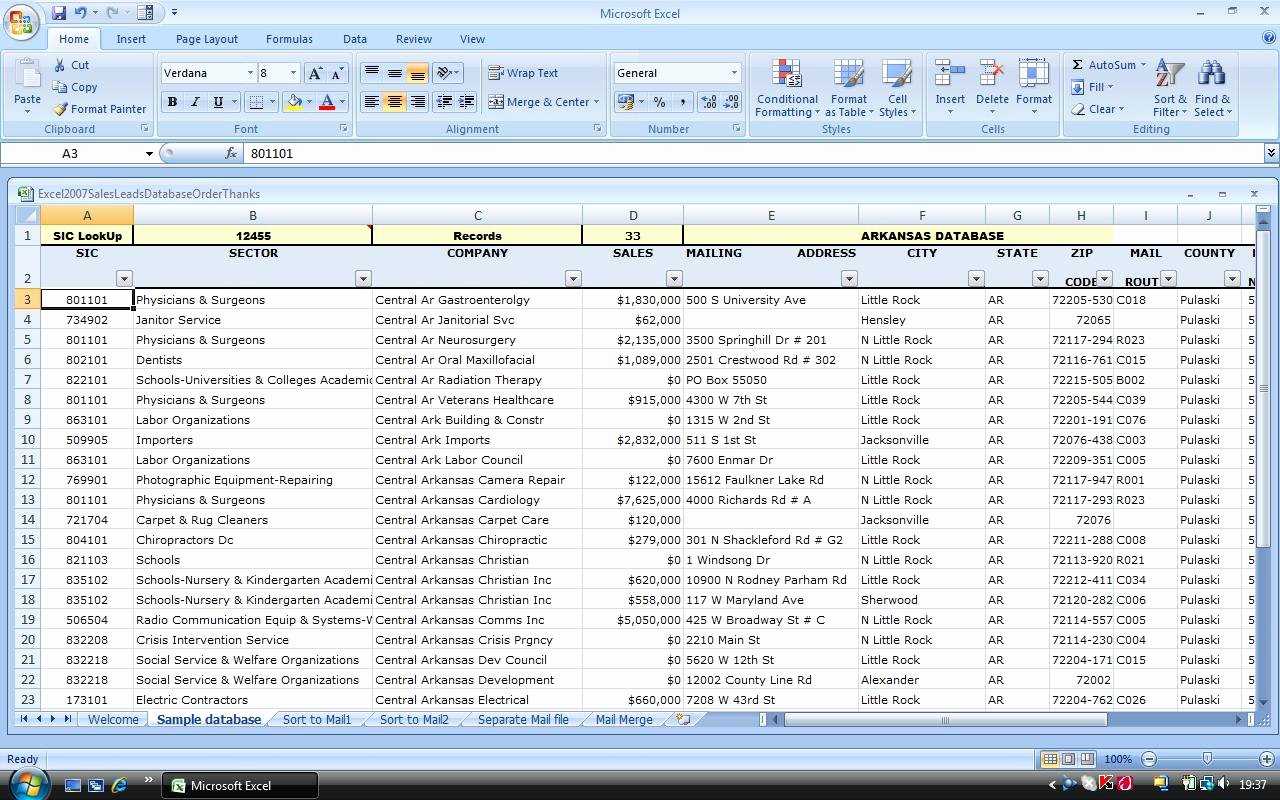
Task: Open the COMPANY column filter dropdown
Action: [x=573, y=279]
